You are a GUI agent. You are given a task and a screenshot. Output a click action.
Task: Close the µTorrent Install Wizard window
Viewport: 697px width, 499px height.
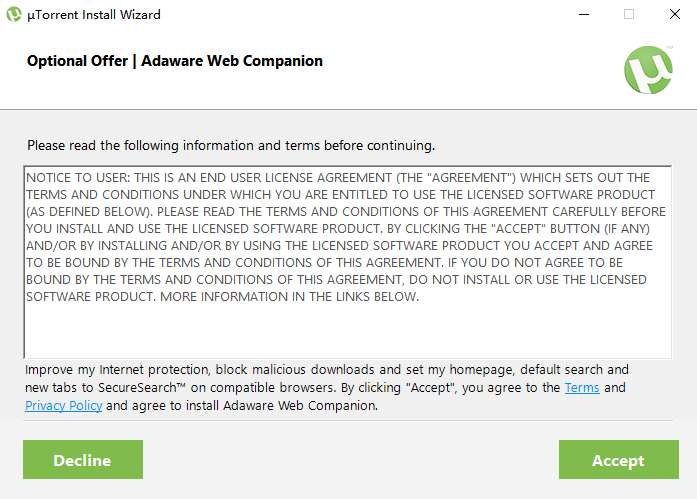coord(673,15)
